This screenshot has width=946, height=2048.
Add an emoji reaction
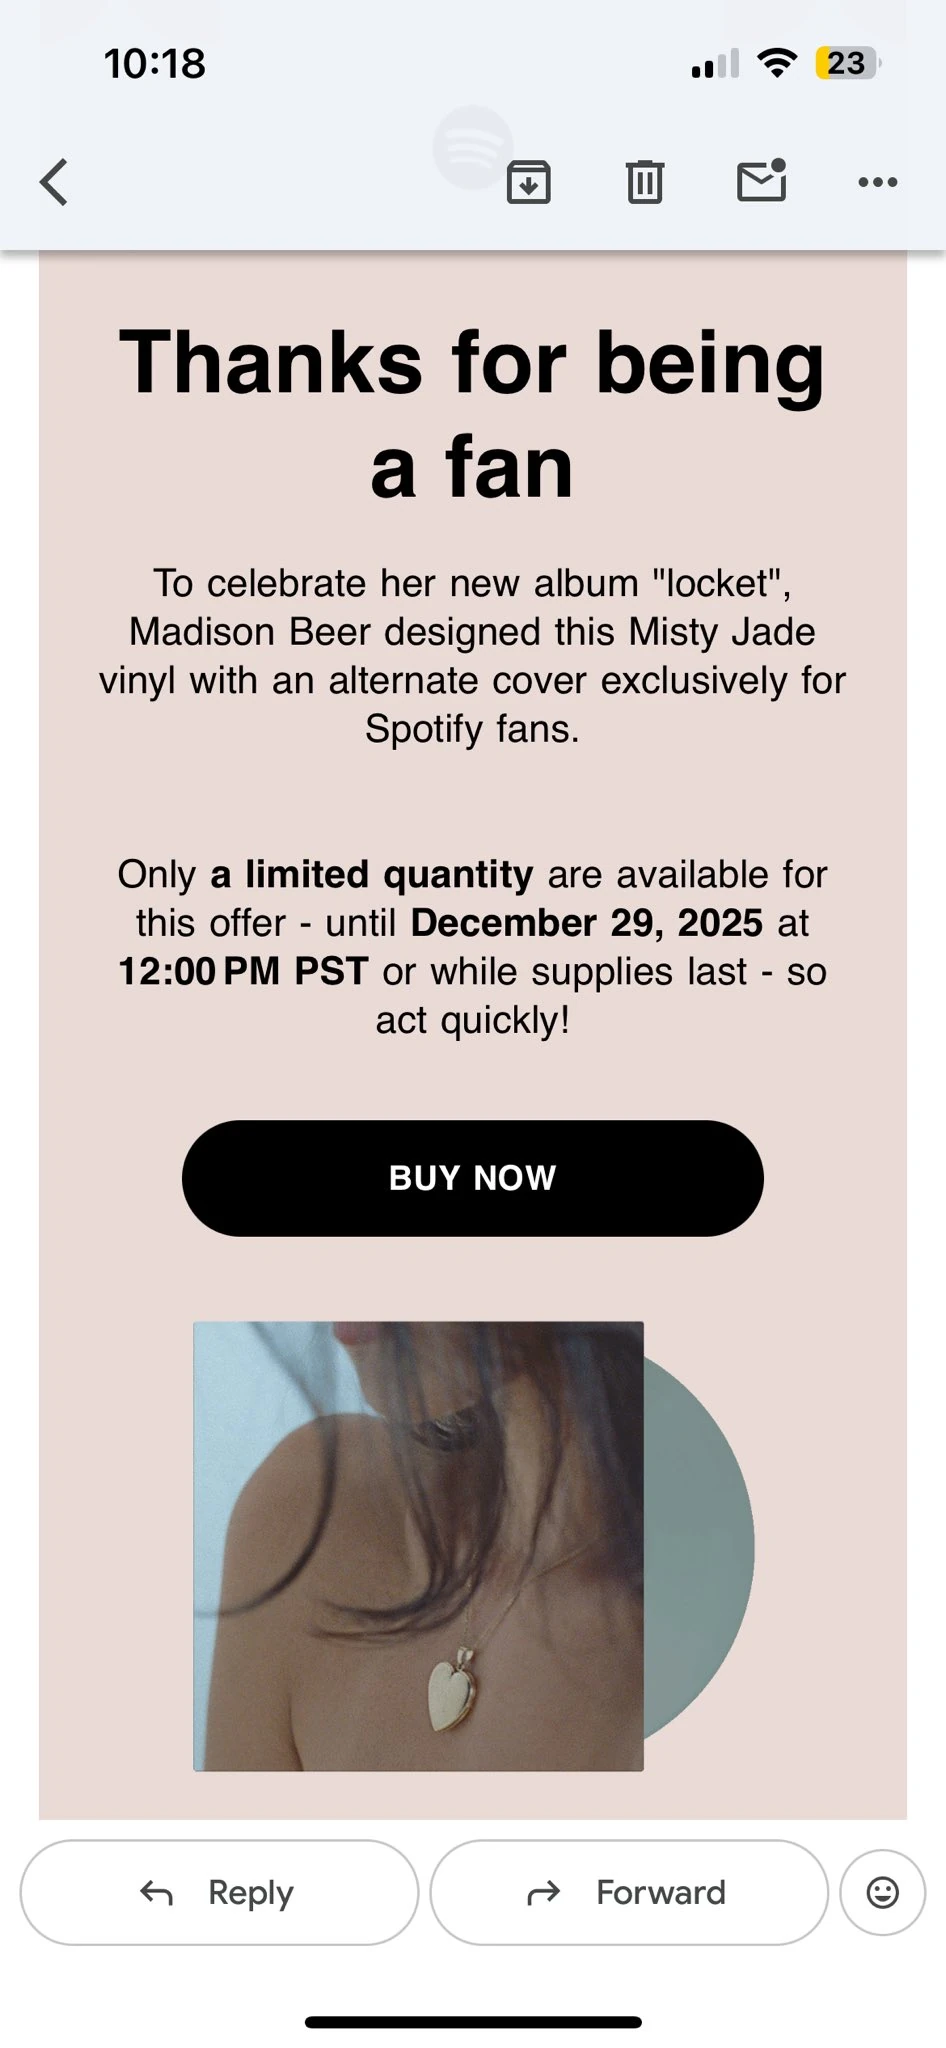click(x=882, y=1892)
